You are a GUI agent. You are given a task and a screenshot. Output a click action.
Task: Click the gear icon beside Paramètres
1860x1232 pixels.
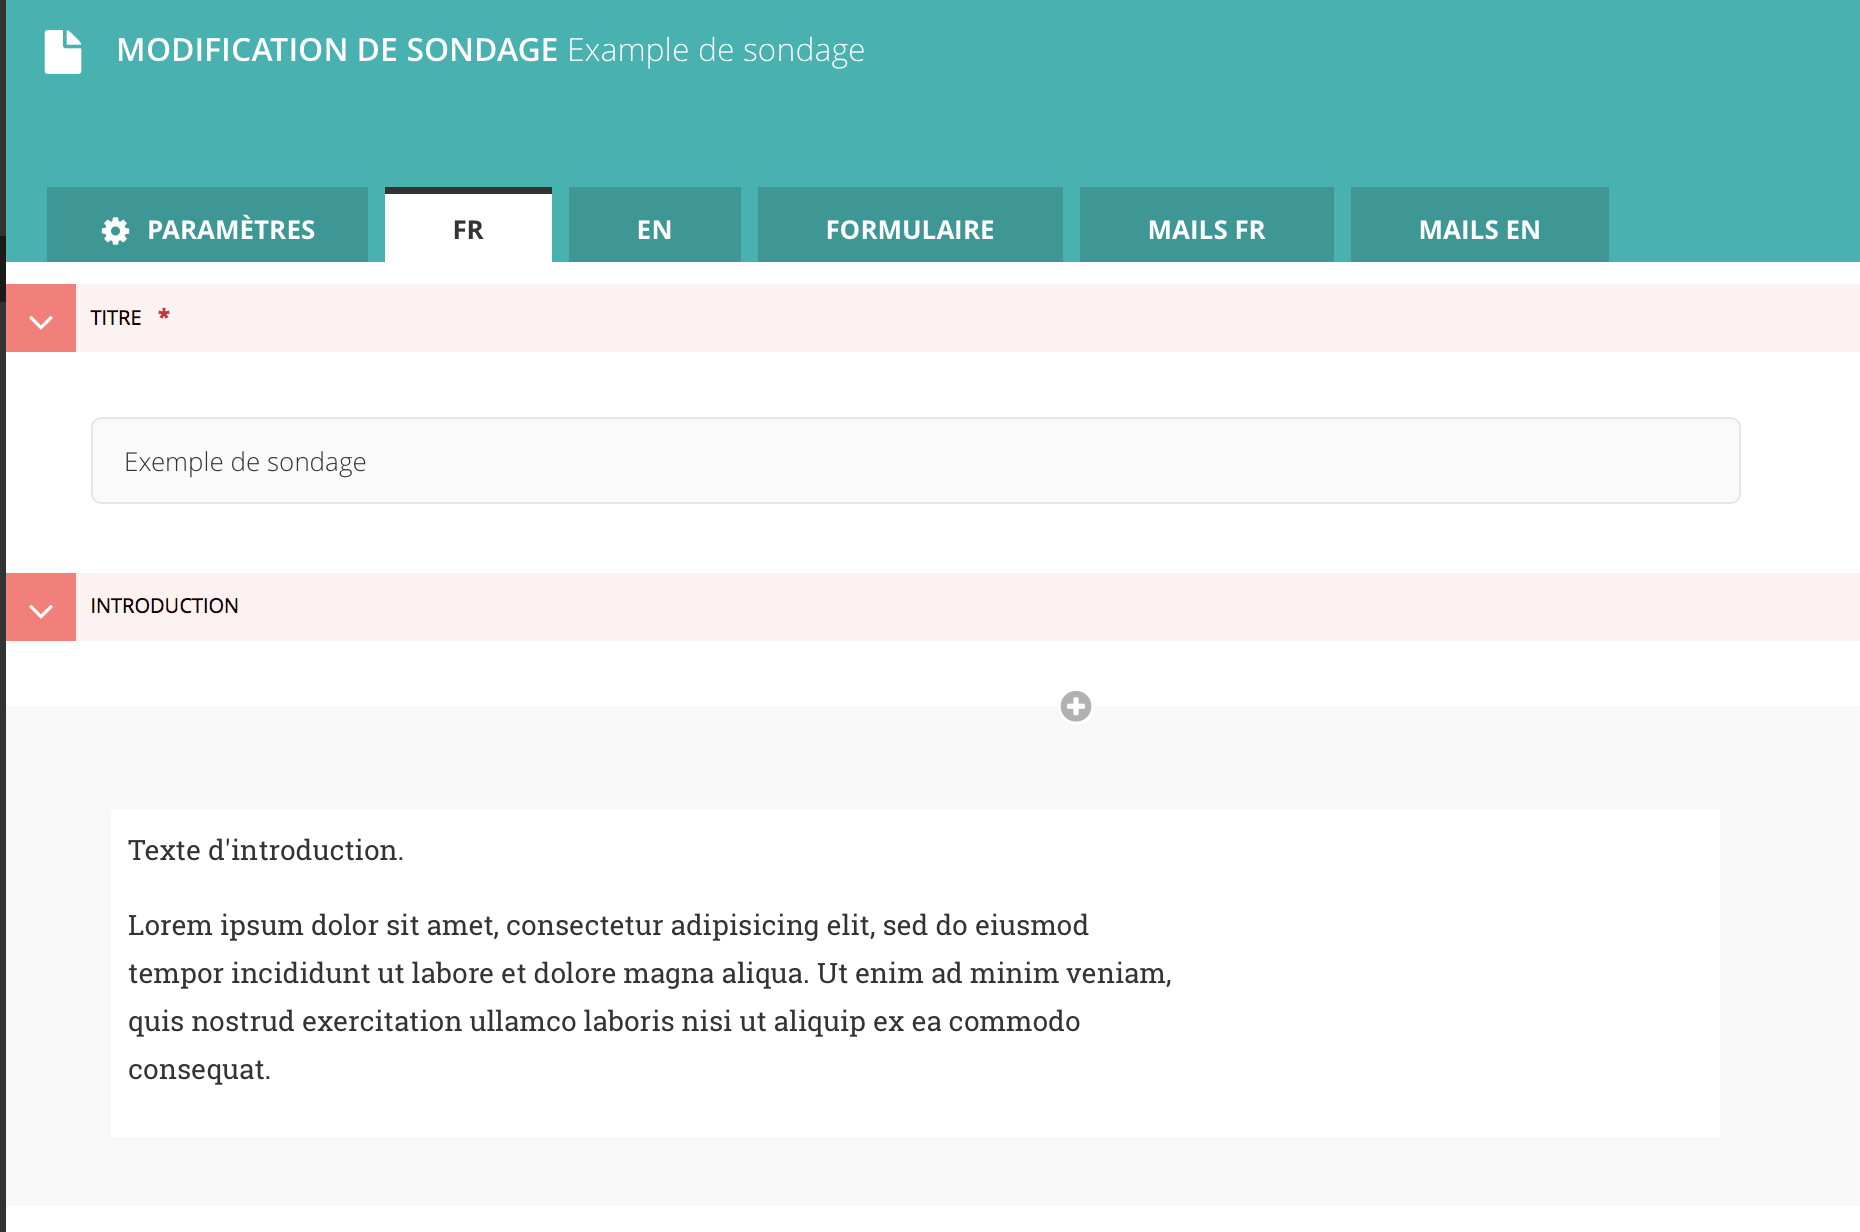[x=115, y=231]
